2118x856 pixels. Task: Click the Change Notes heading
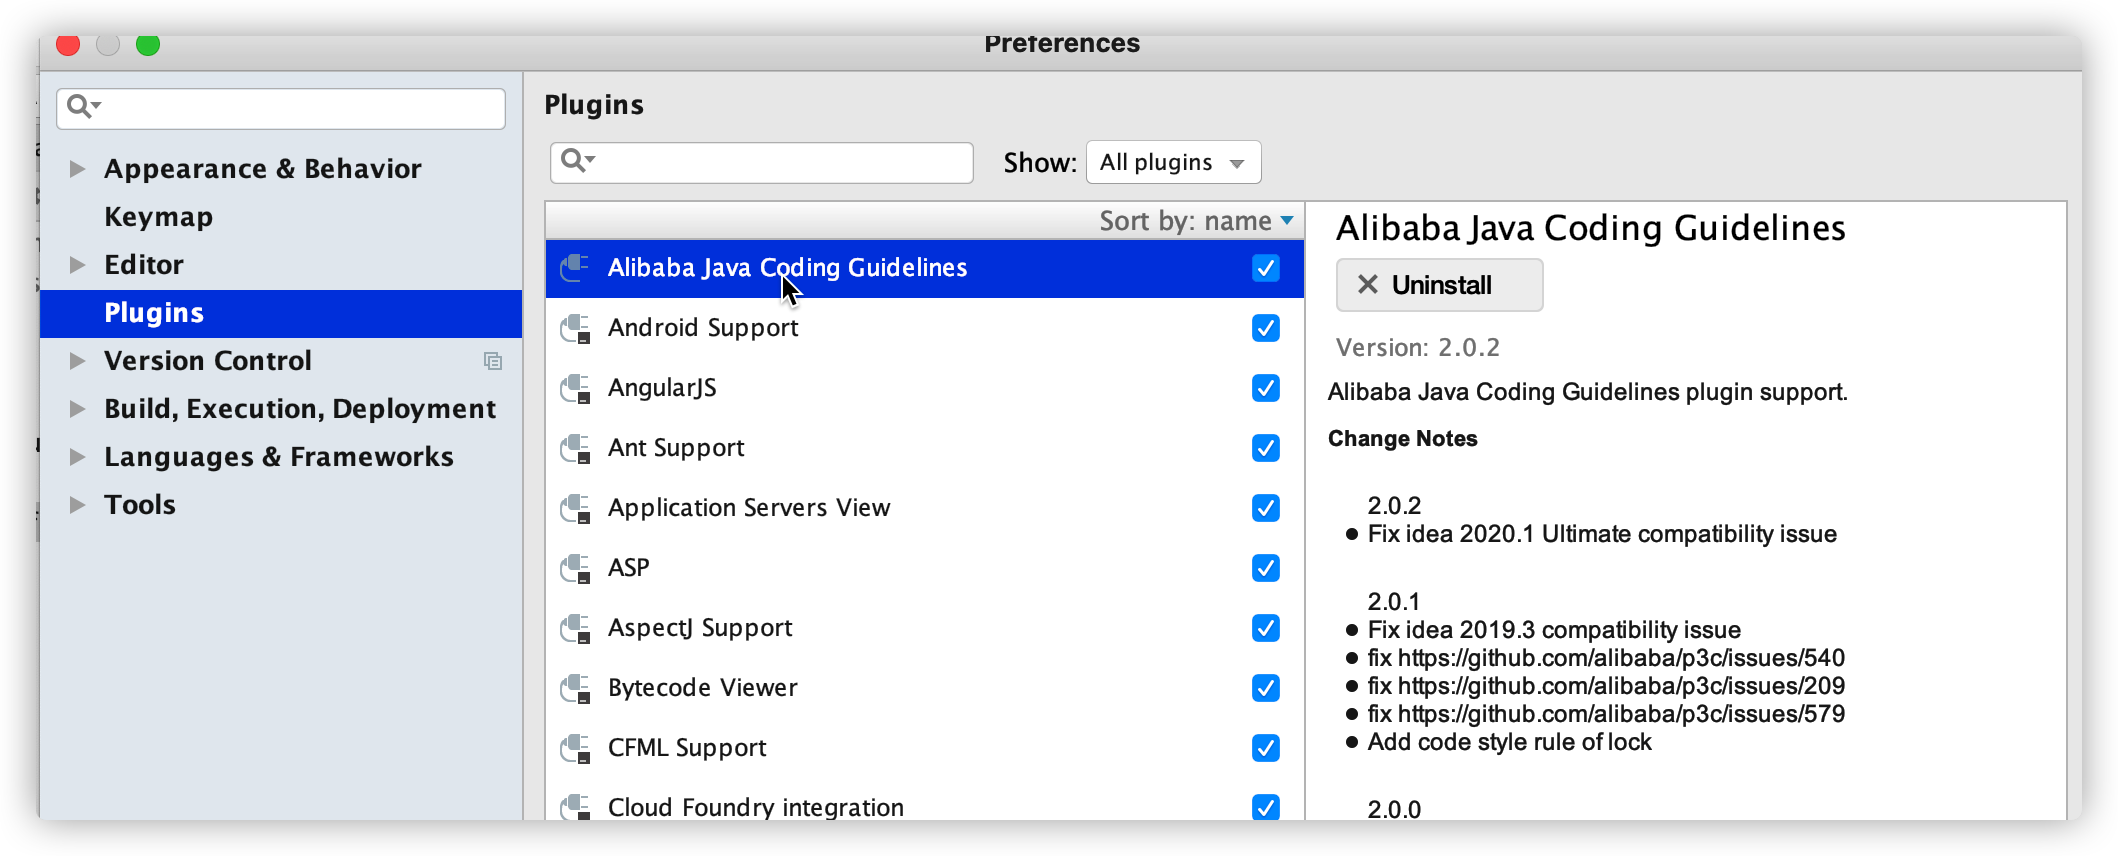pos(1402,439)
